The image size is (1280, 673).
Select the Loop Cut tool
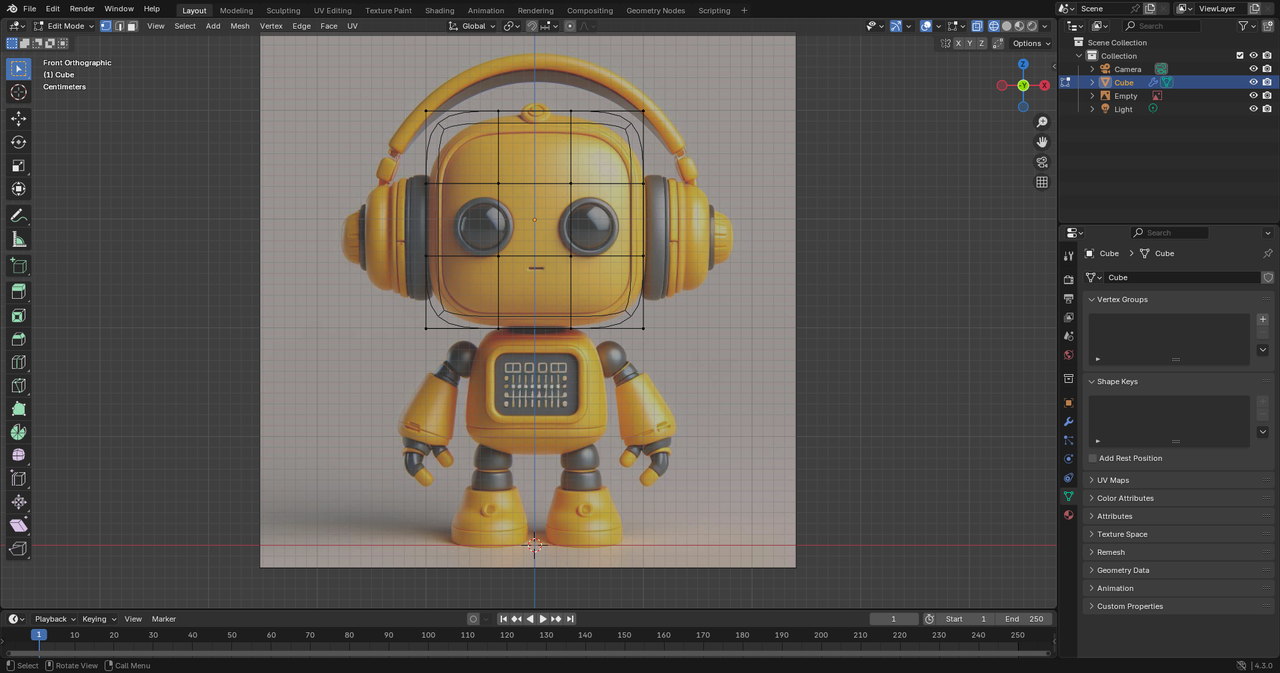[18, 362]
